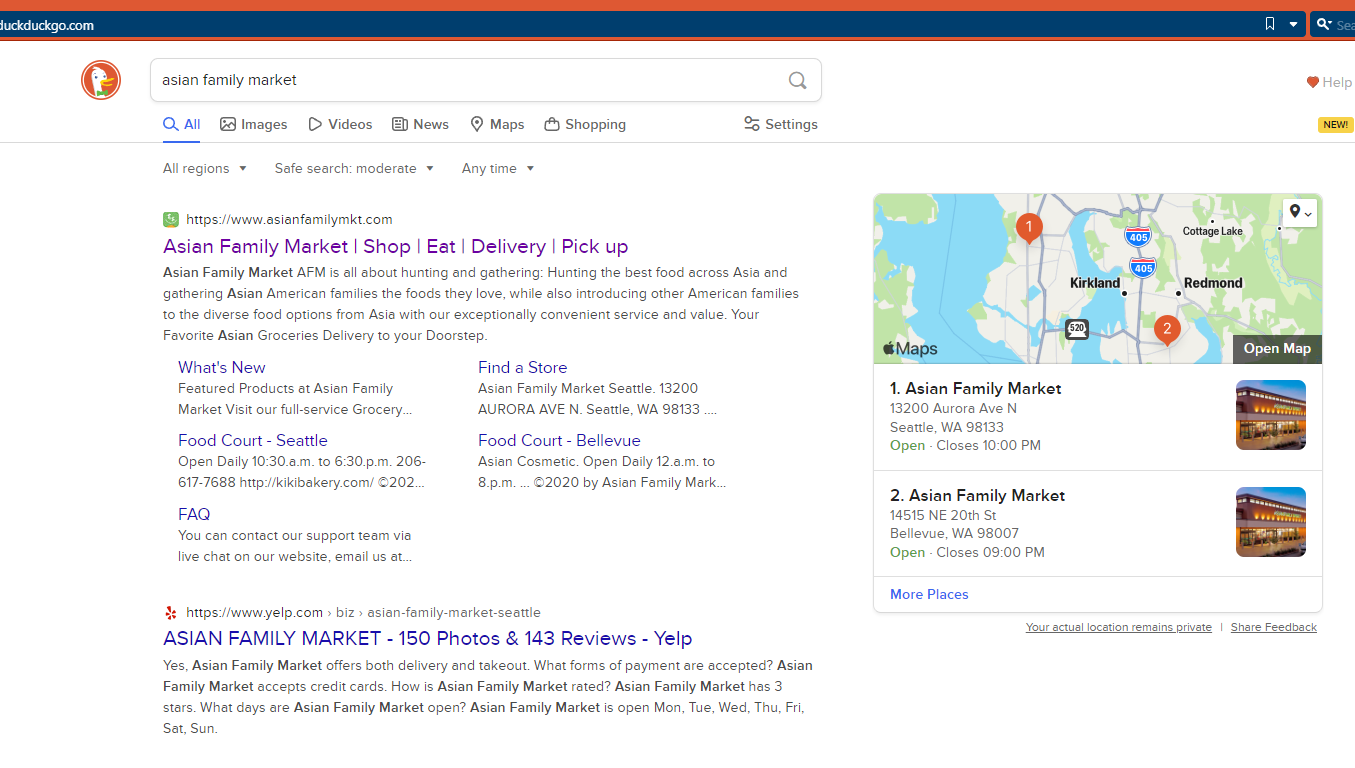Click the yelp.com result URL breadcrumb
The image size is (1355, 768).
tap(363, 612)
